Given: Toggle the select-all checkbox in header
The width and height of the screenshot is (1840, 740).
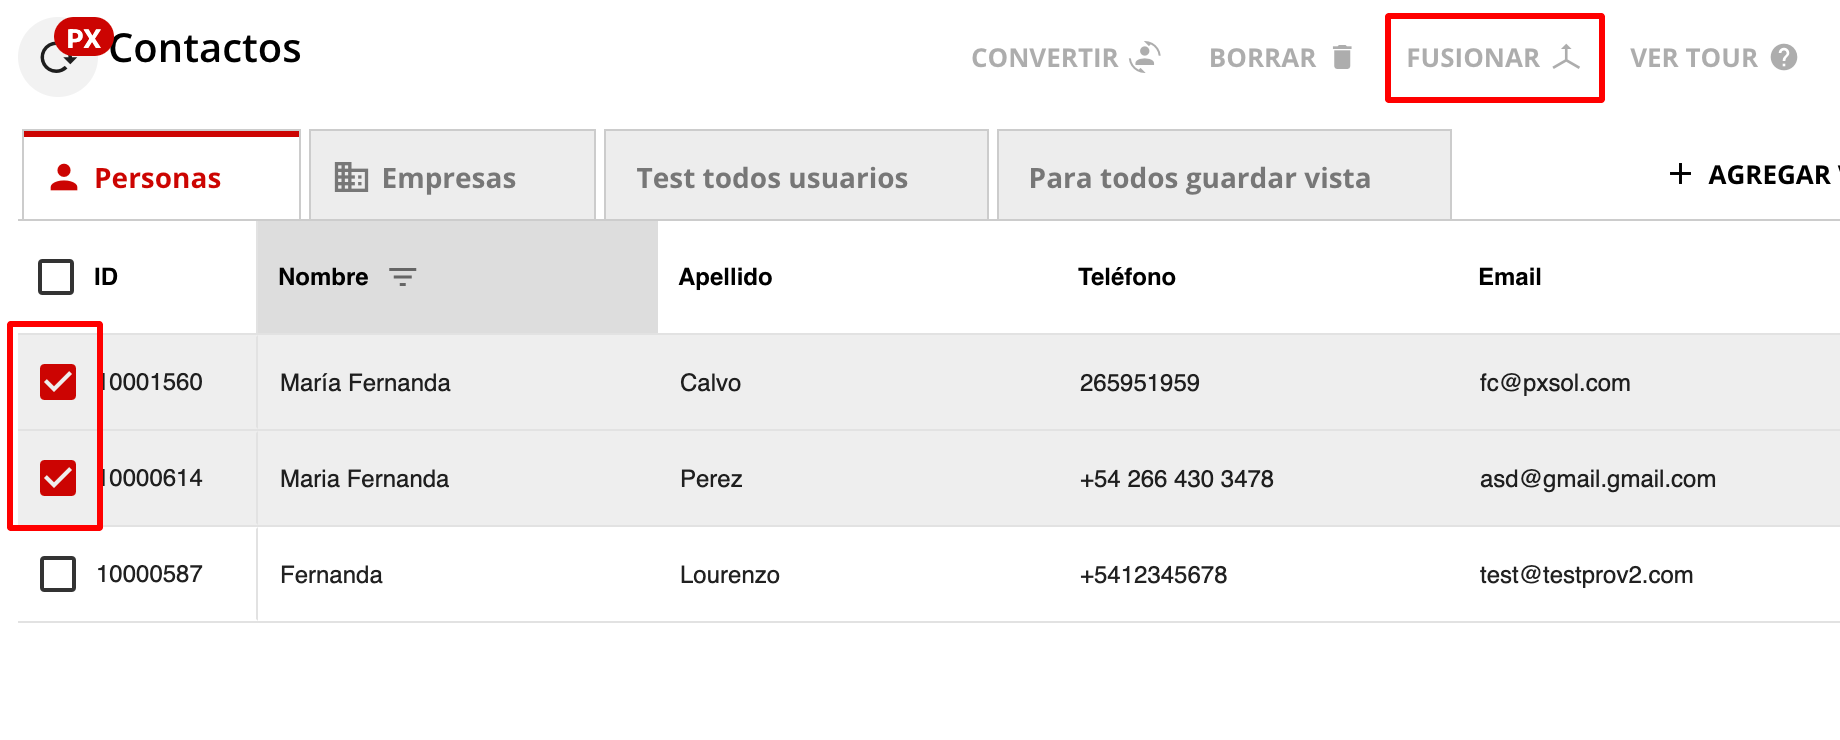Looking at the screenshot, I should (56, 277).
